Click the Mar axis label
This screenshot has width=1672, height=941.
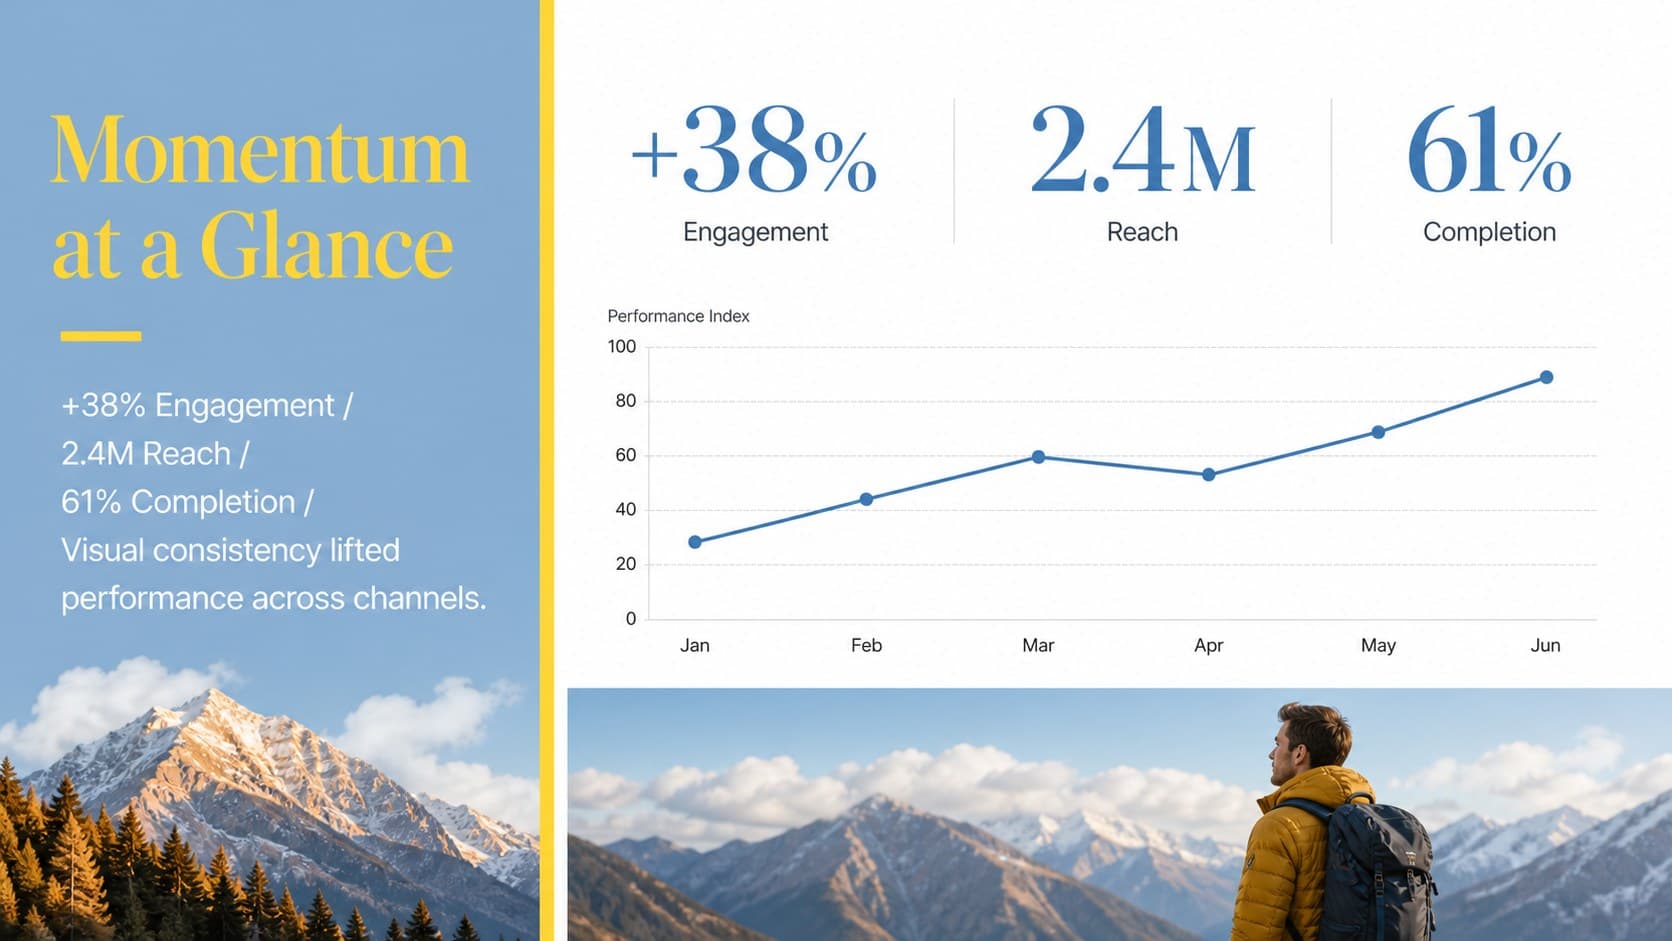tap(1038, 645)
